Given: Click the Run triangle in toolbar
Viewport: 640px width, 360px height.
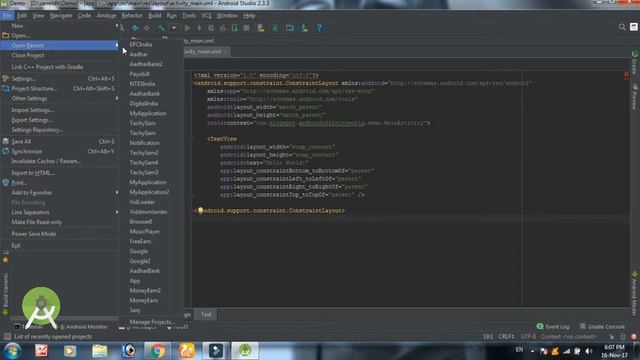Looking at the screenshot, I should (x=187, y=28).
